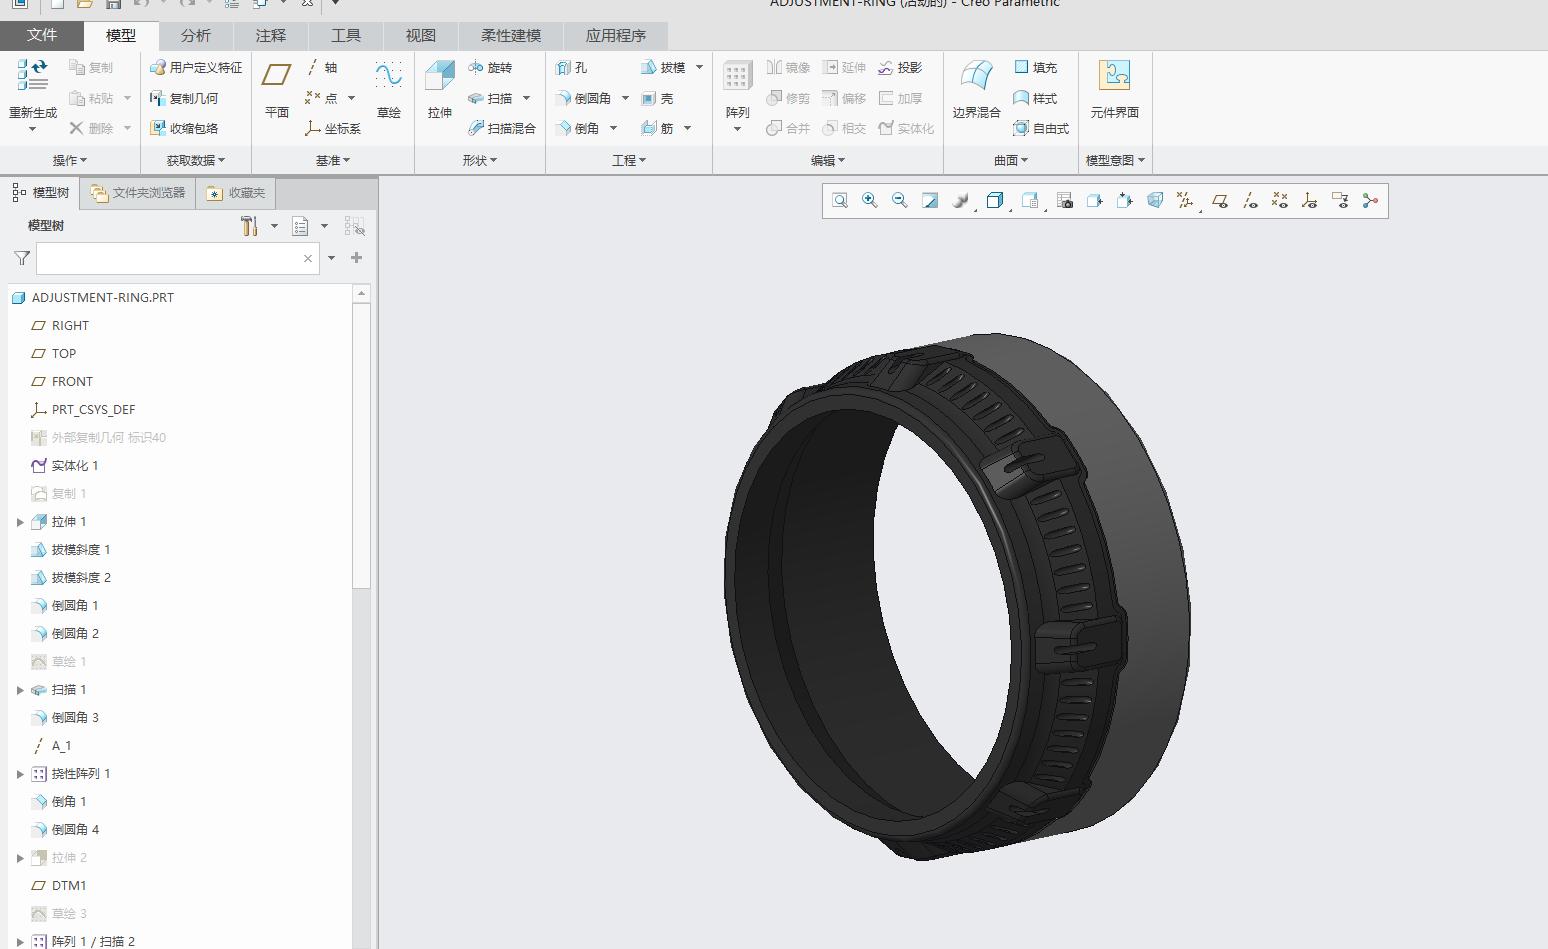The height and width of the screenshot is (949, 1548).
Task: Click the Hole (孔) feature icon
Action: tap(572, 68)
